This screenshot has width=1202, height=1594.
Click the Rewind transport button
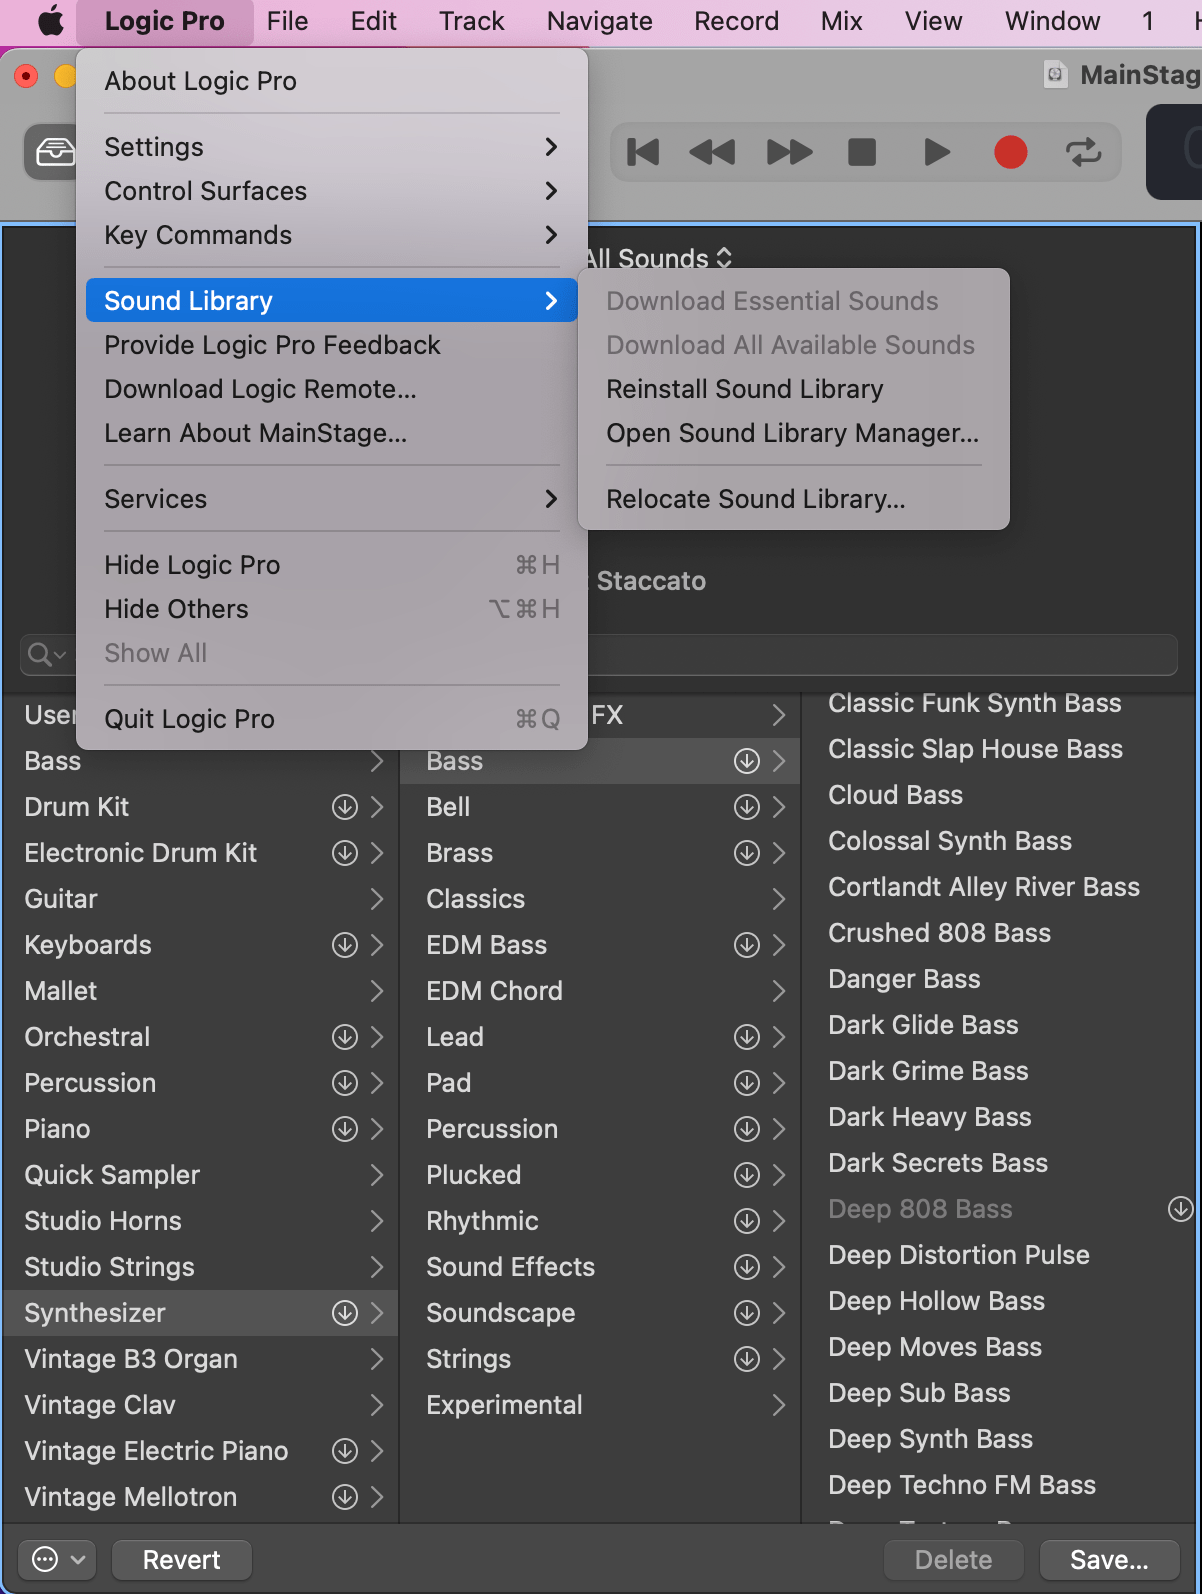[713, 152]
